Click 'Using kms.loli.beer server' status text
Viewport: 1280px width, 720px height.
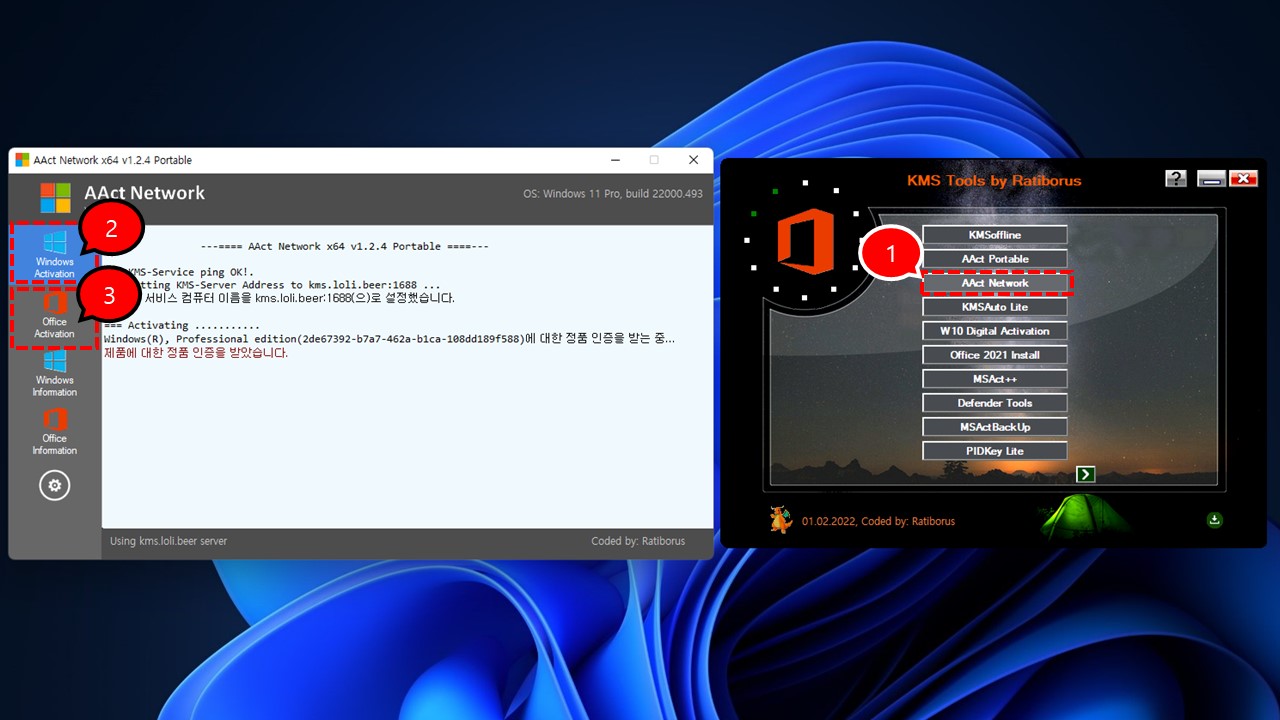168,541
